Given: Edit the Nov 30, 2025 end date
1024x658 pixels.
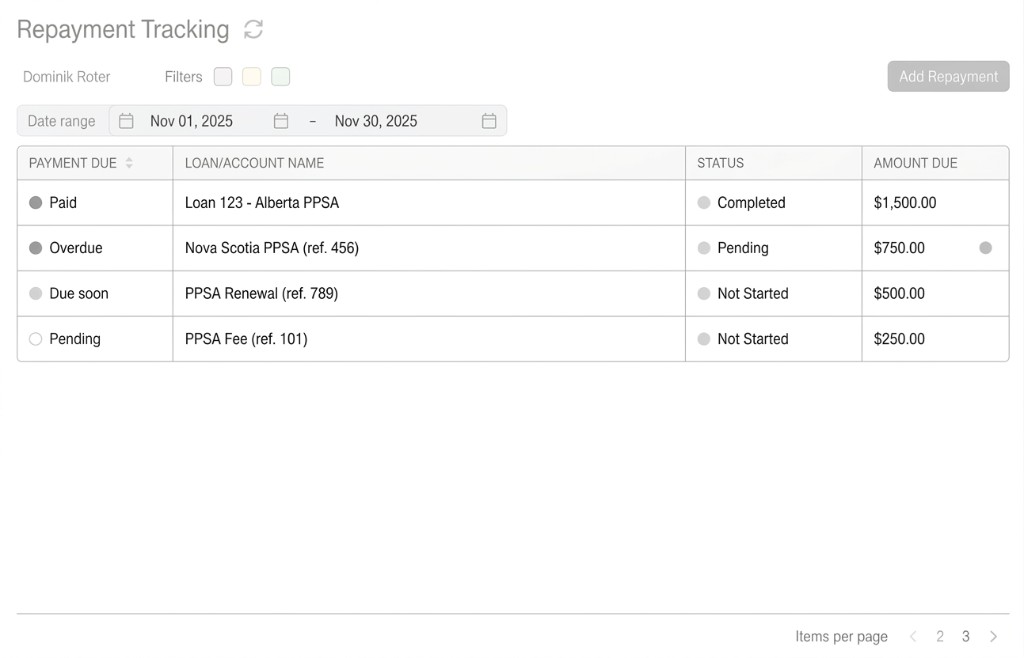Looking at the screenshot, I should (x=376, y=121).
